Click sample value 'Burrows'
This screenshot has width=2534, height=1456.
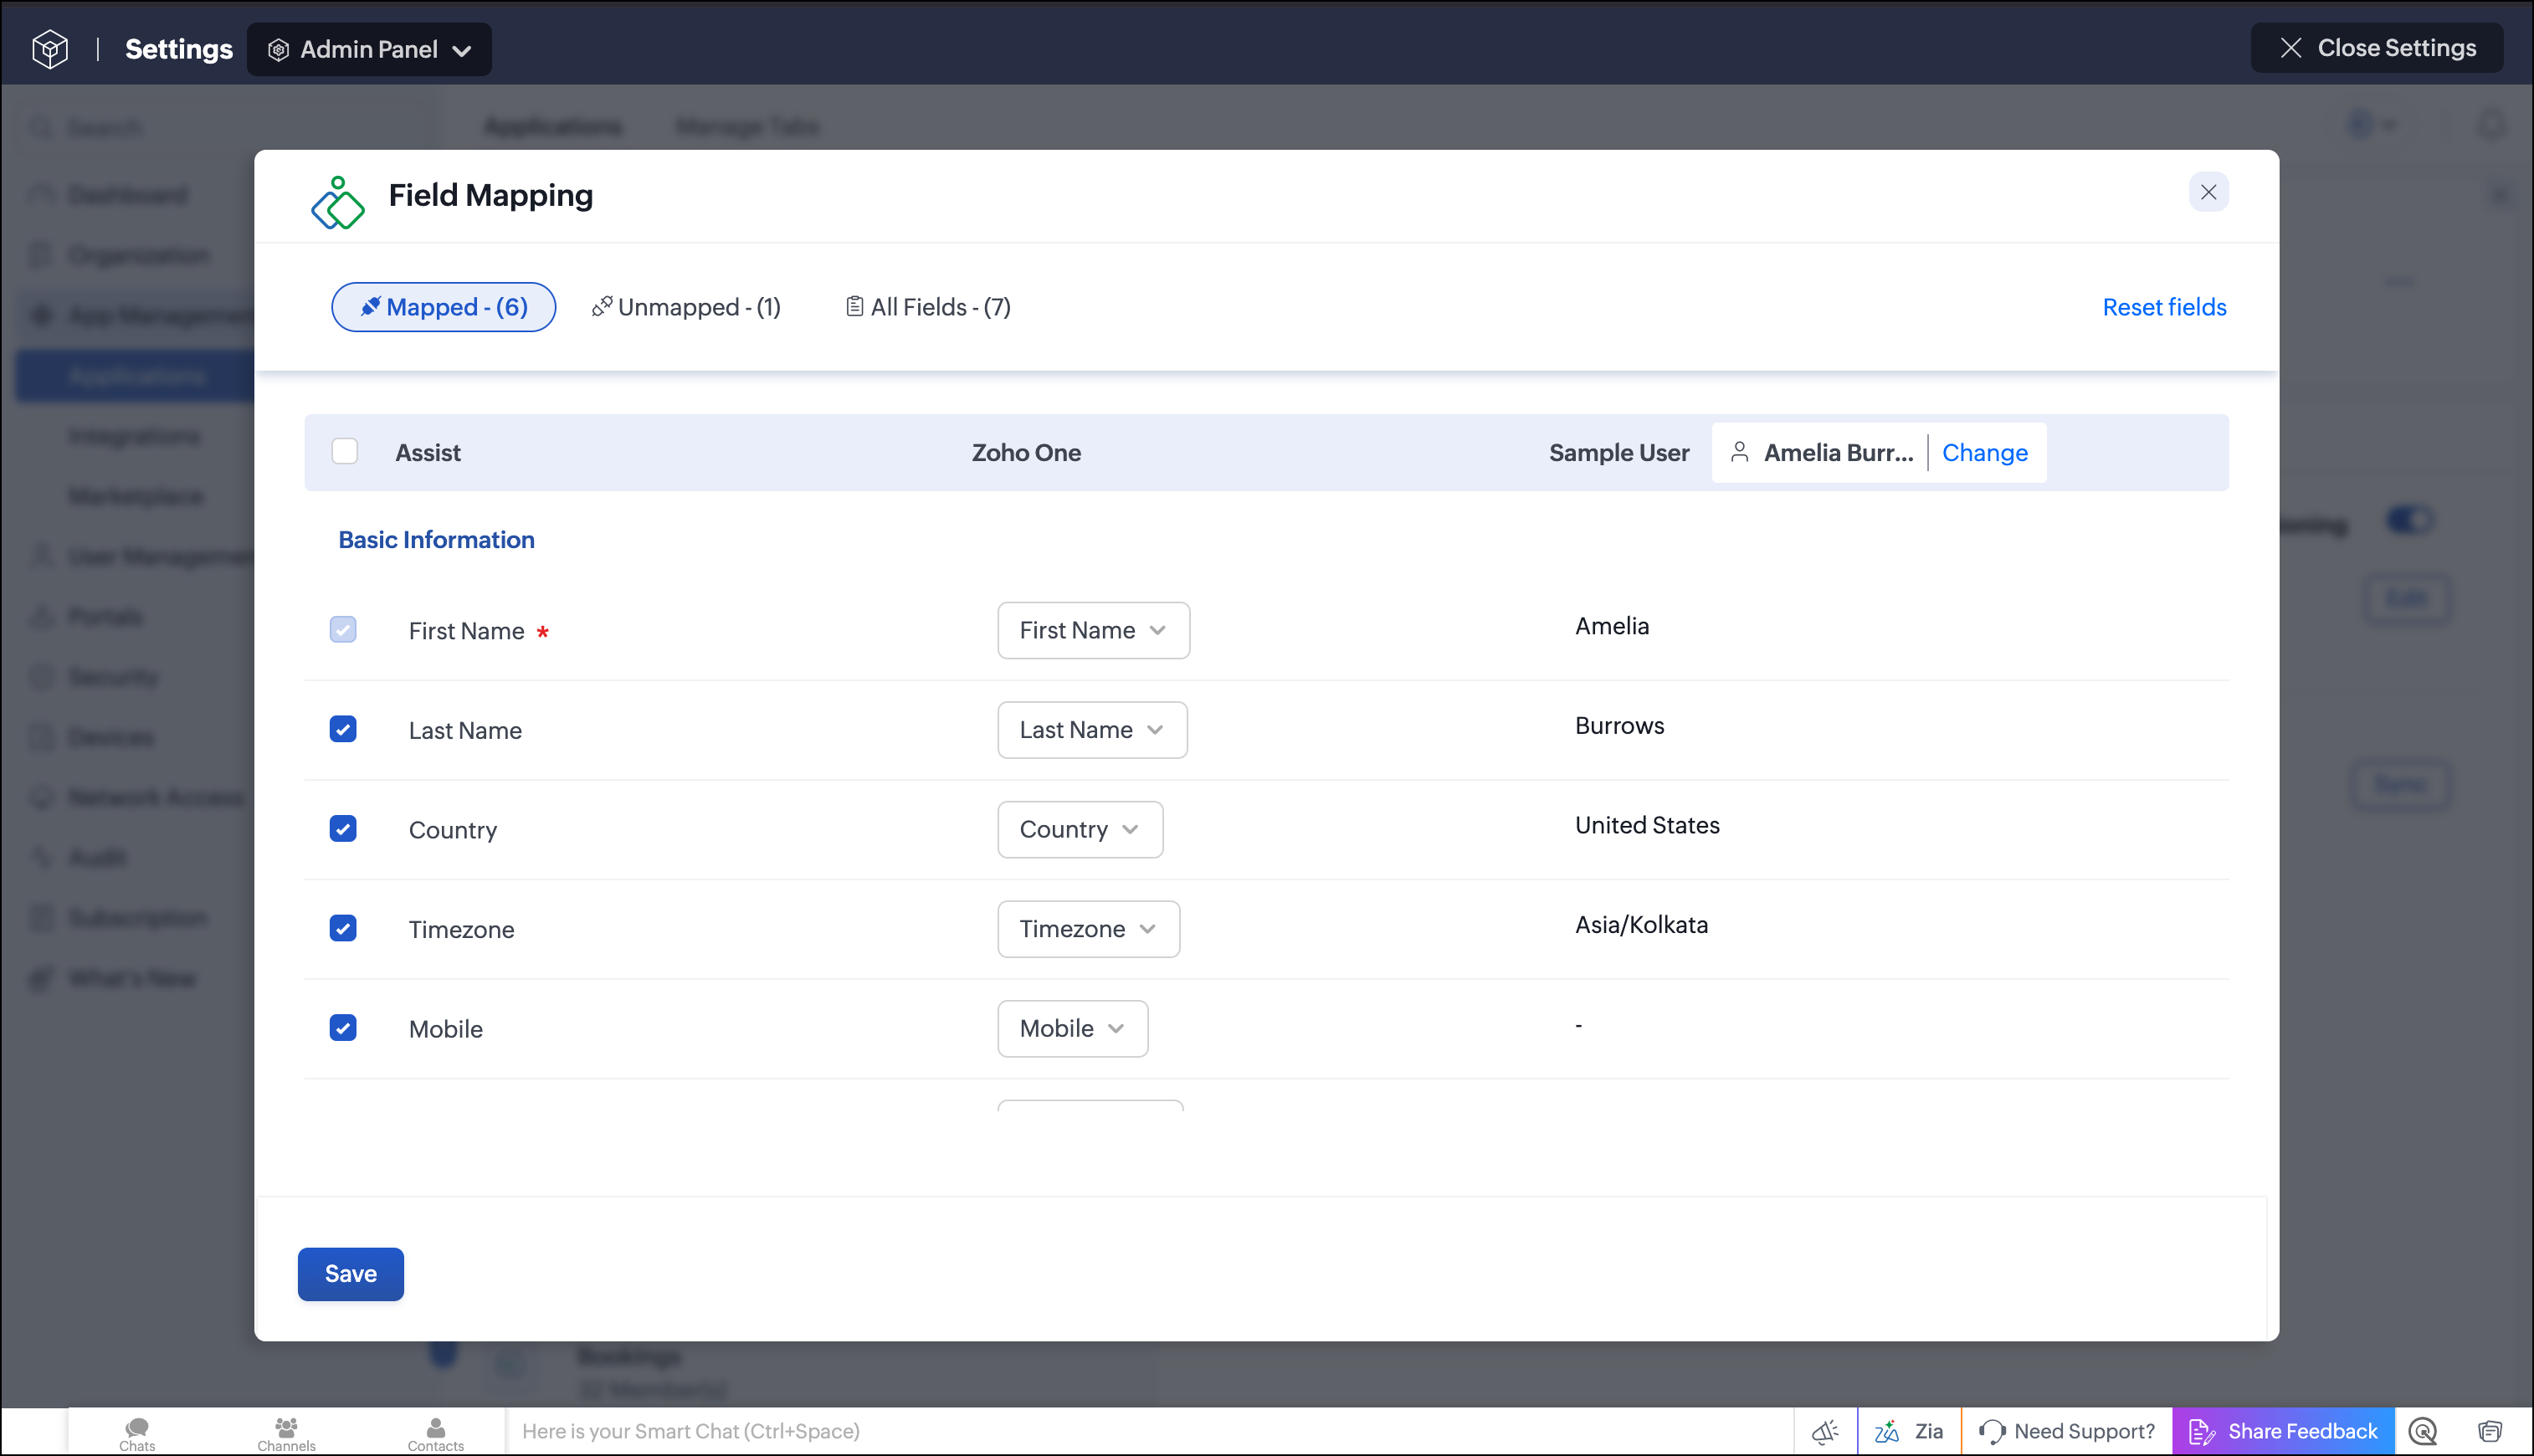[1619, 726]
